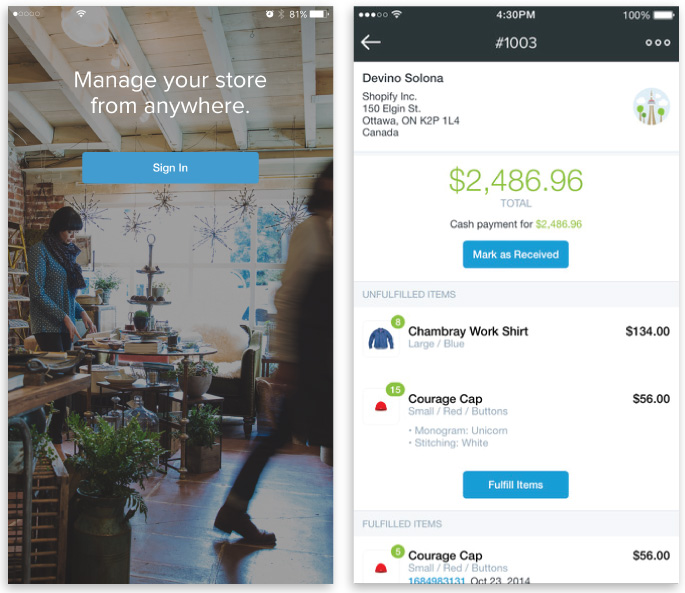The height and width of the screenshot is (593, 685).
Task: Tap the fulfilled Courage Cap thumbnail
Action: point(381,567)
